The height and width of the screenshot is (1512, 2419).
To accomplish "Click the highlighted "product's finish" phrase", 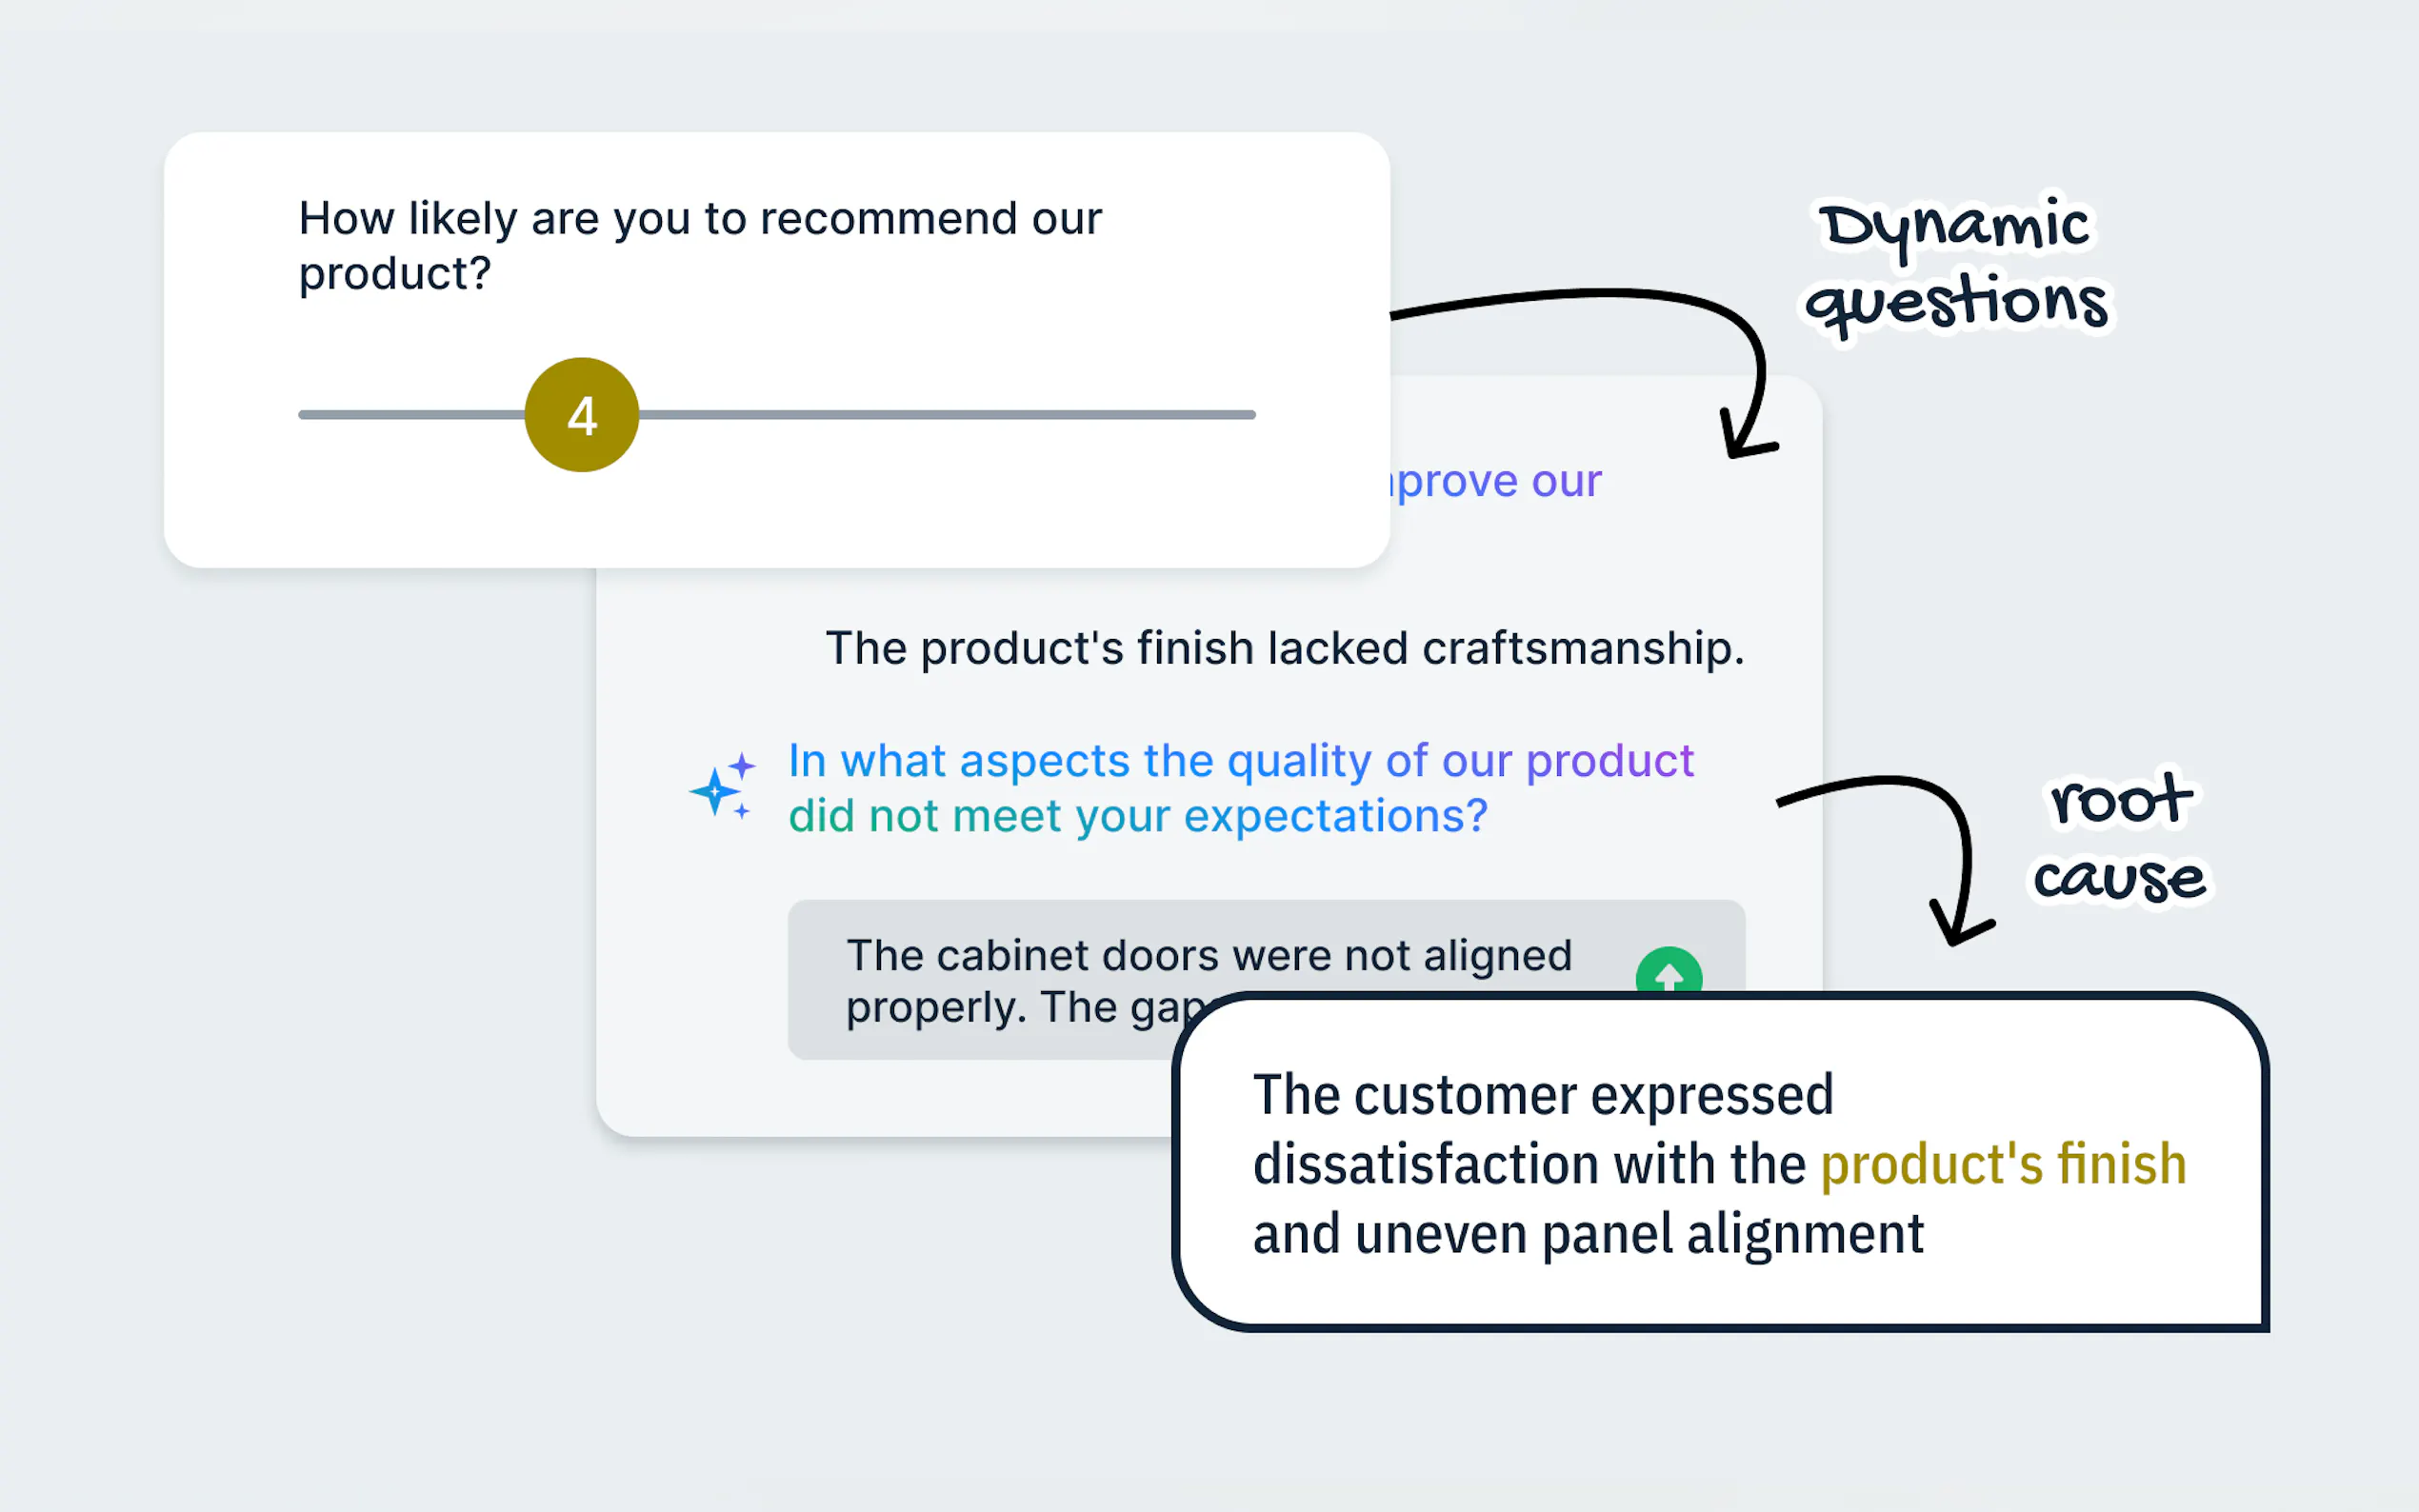I will 2003,1164.
